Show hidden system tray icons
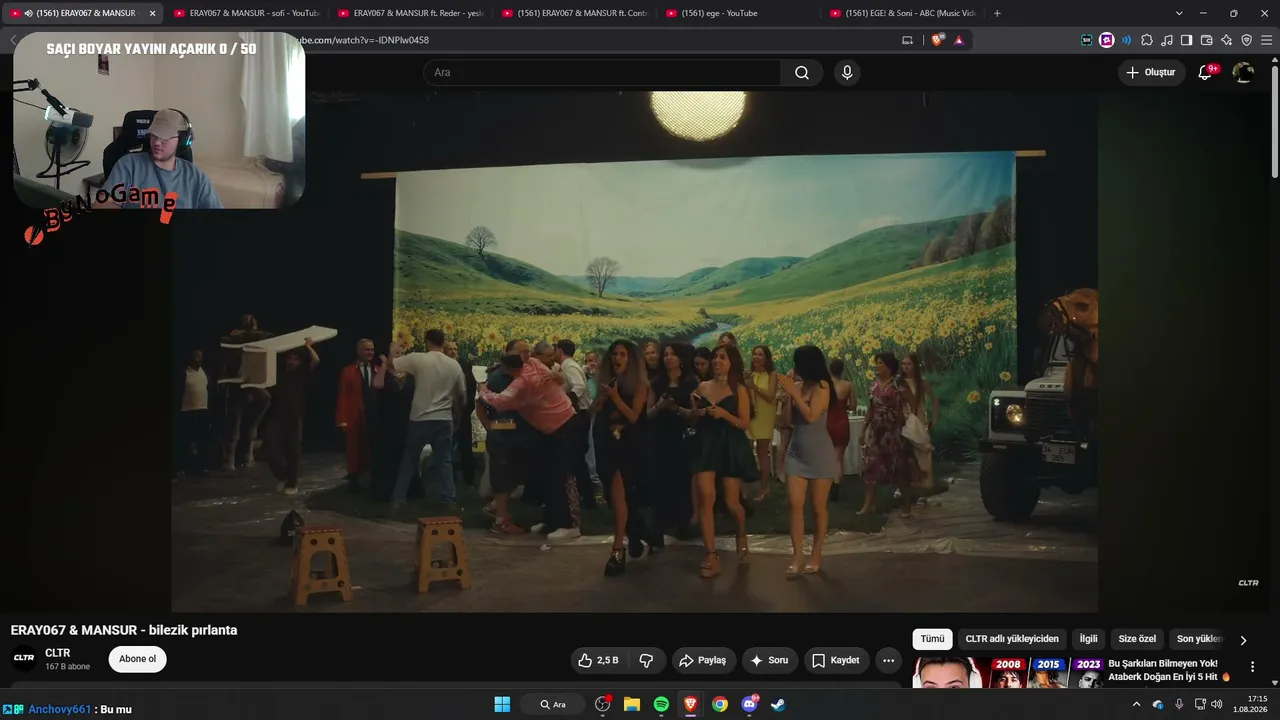 tap(1136, 704)
